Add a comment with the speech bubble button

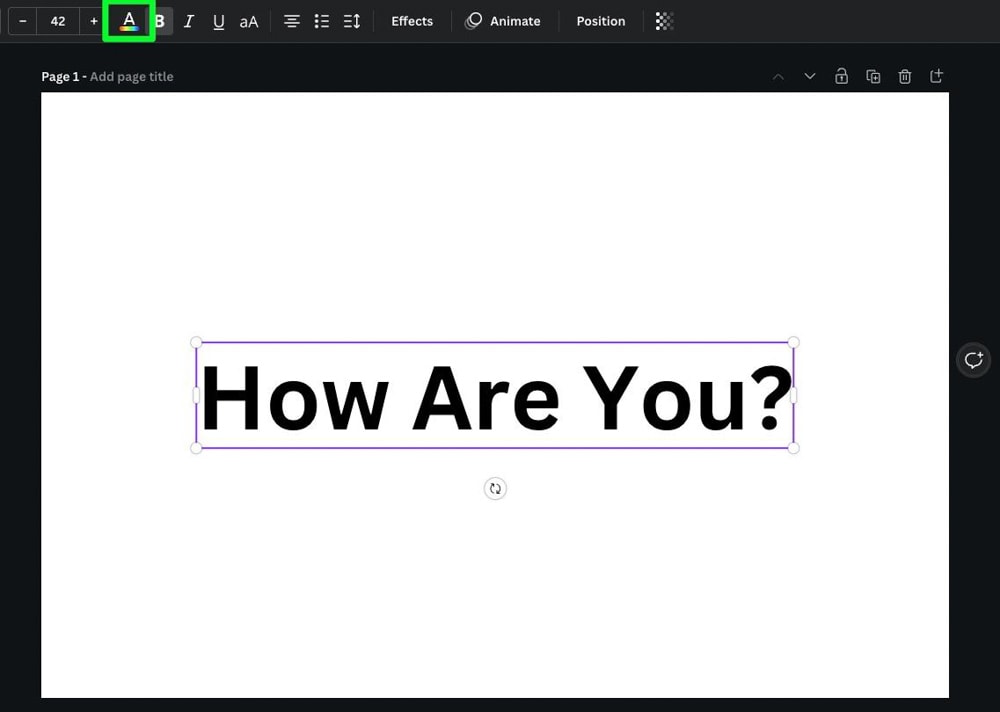pyautogui.click(x=973, y=360)
